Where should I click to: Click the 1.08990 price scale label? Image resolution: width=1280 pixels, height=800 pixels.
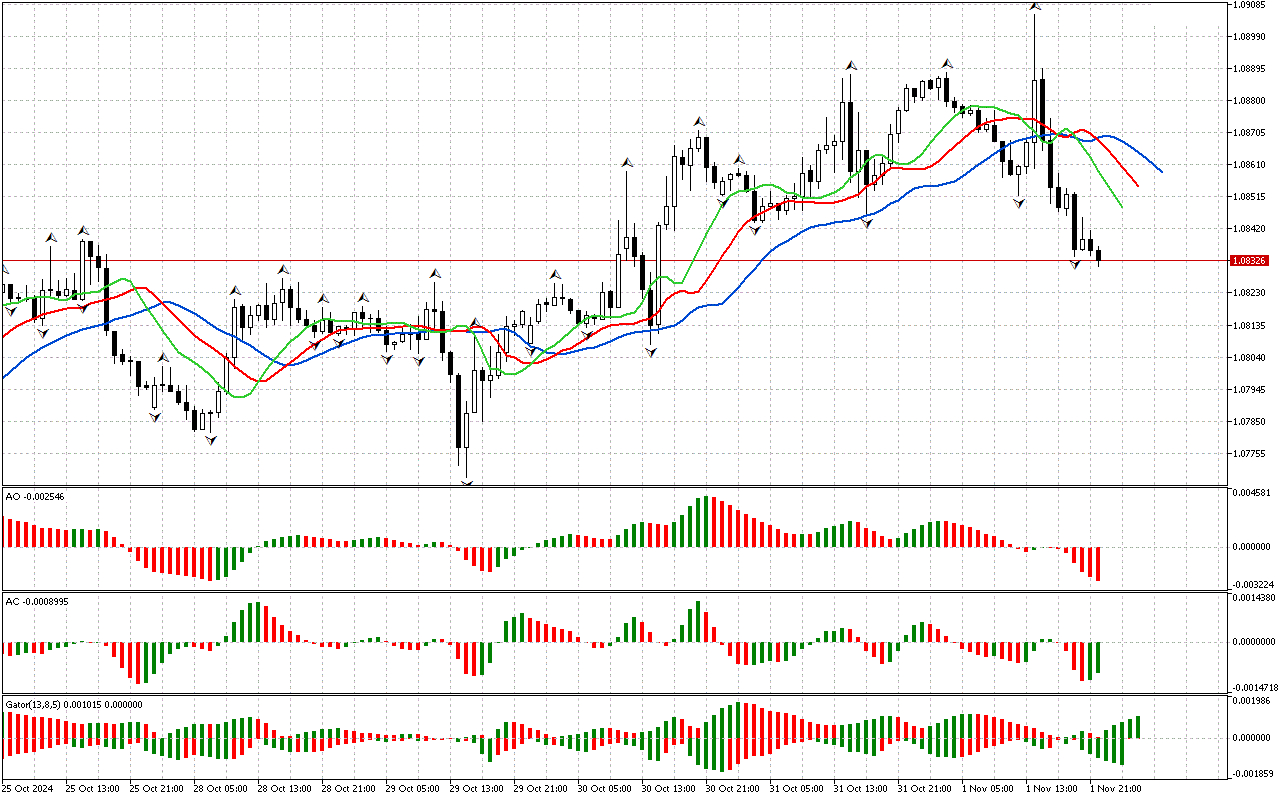(x=1250, y=37)
